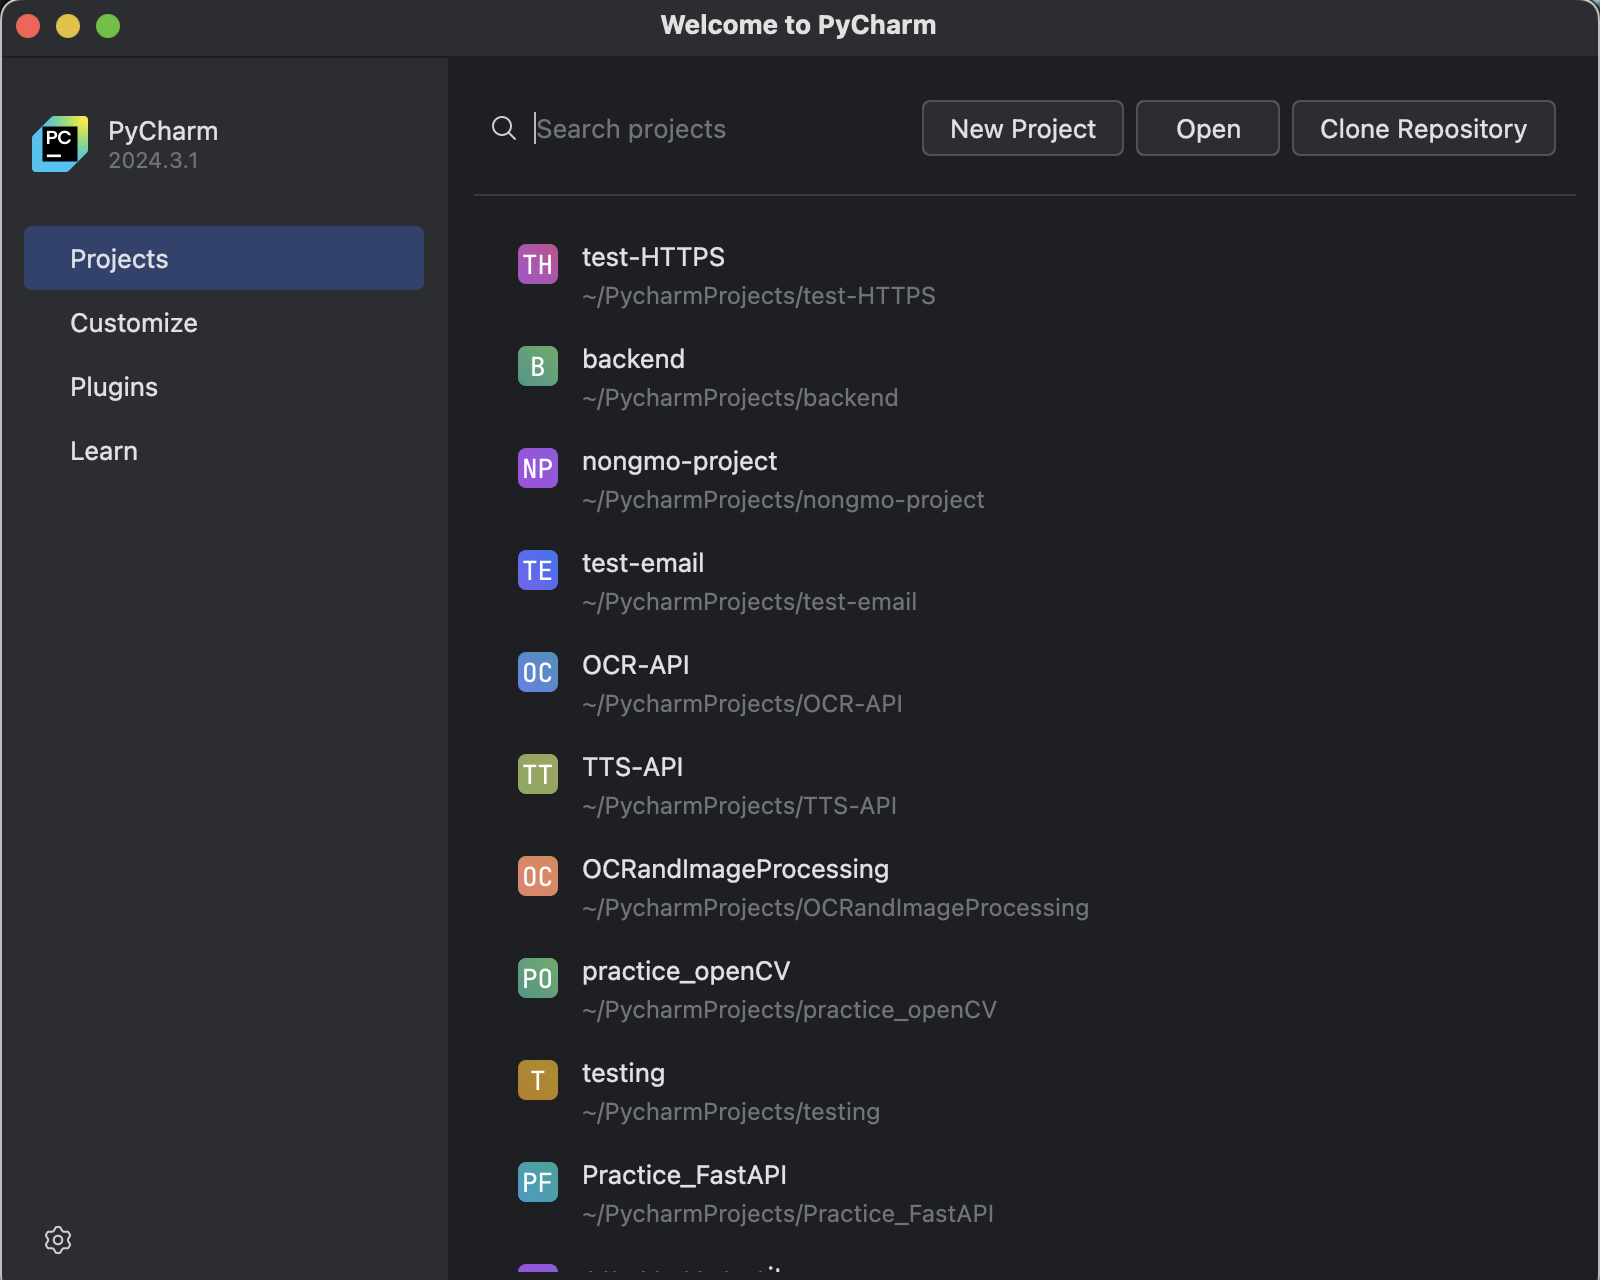This screenshot has height=1280, width=1600.
Task: Click path ~/PycharmProjects/Practice_FastAPI
Action: 788,1214
